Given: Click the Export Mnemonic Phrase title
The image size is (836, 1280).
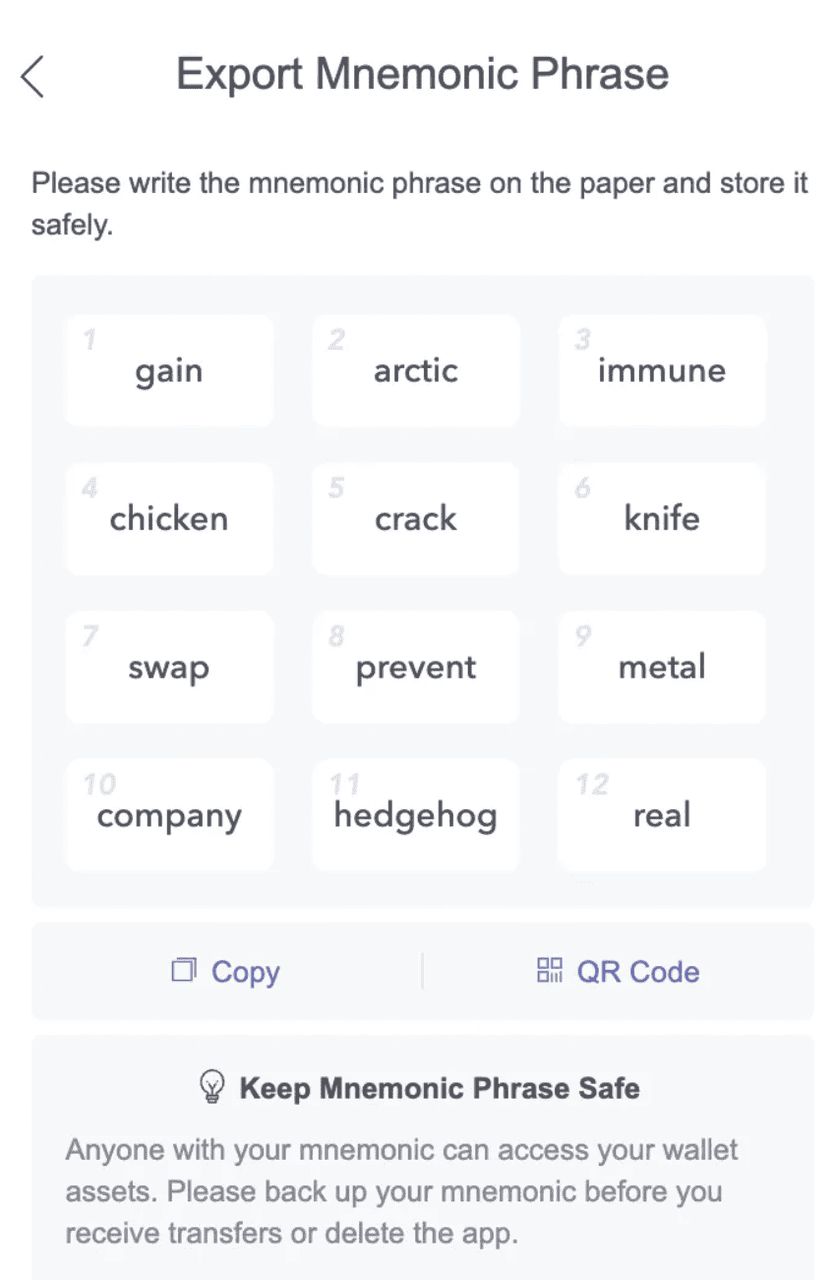Looking at the screenshot, I should pos(422,73).
